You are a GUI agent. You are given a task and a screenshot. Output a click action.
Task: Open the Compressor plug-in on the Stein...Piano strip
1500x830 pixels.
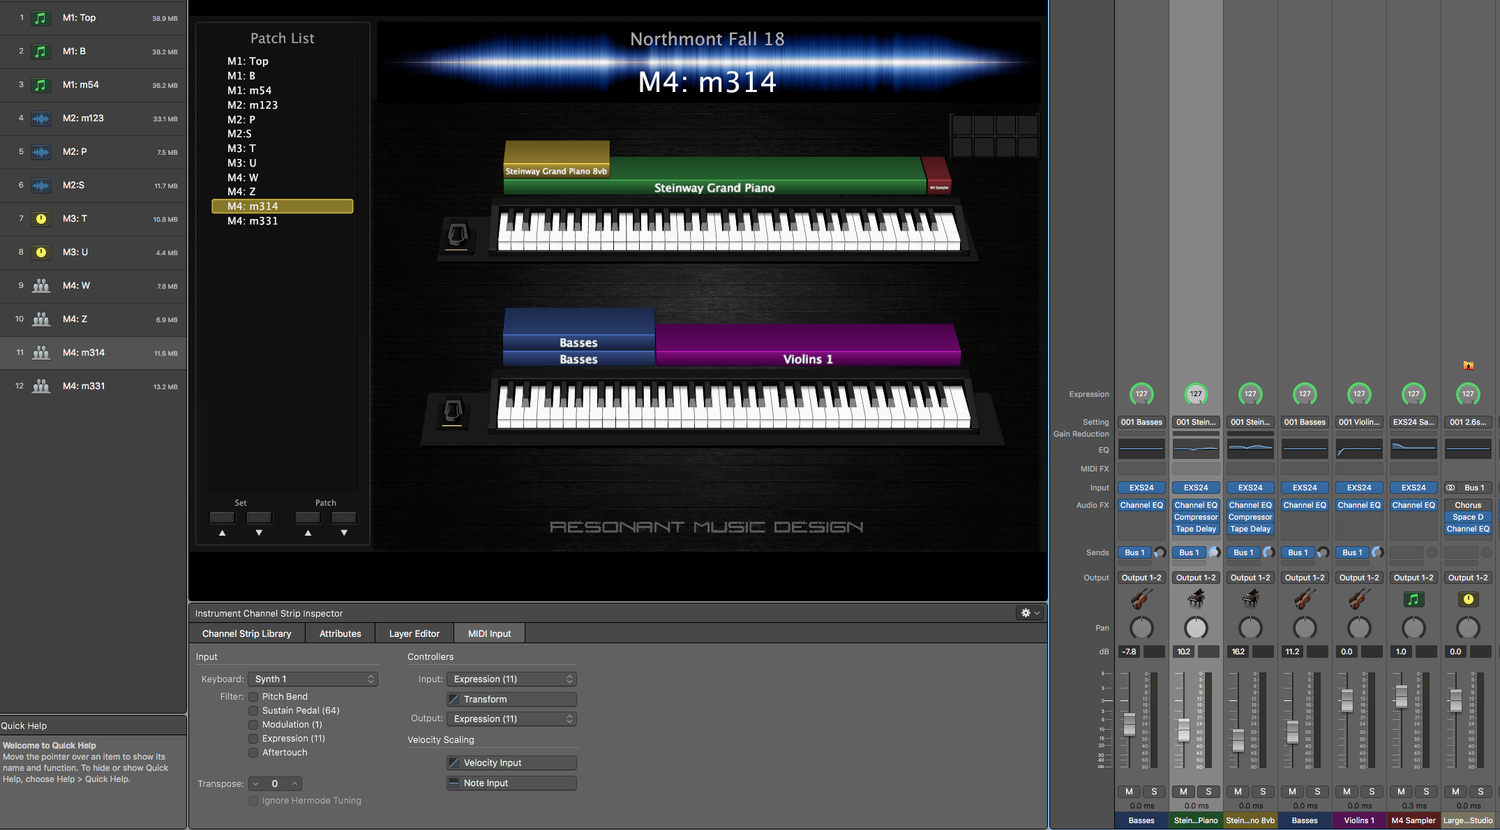click(x=1196, y=517)
